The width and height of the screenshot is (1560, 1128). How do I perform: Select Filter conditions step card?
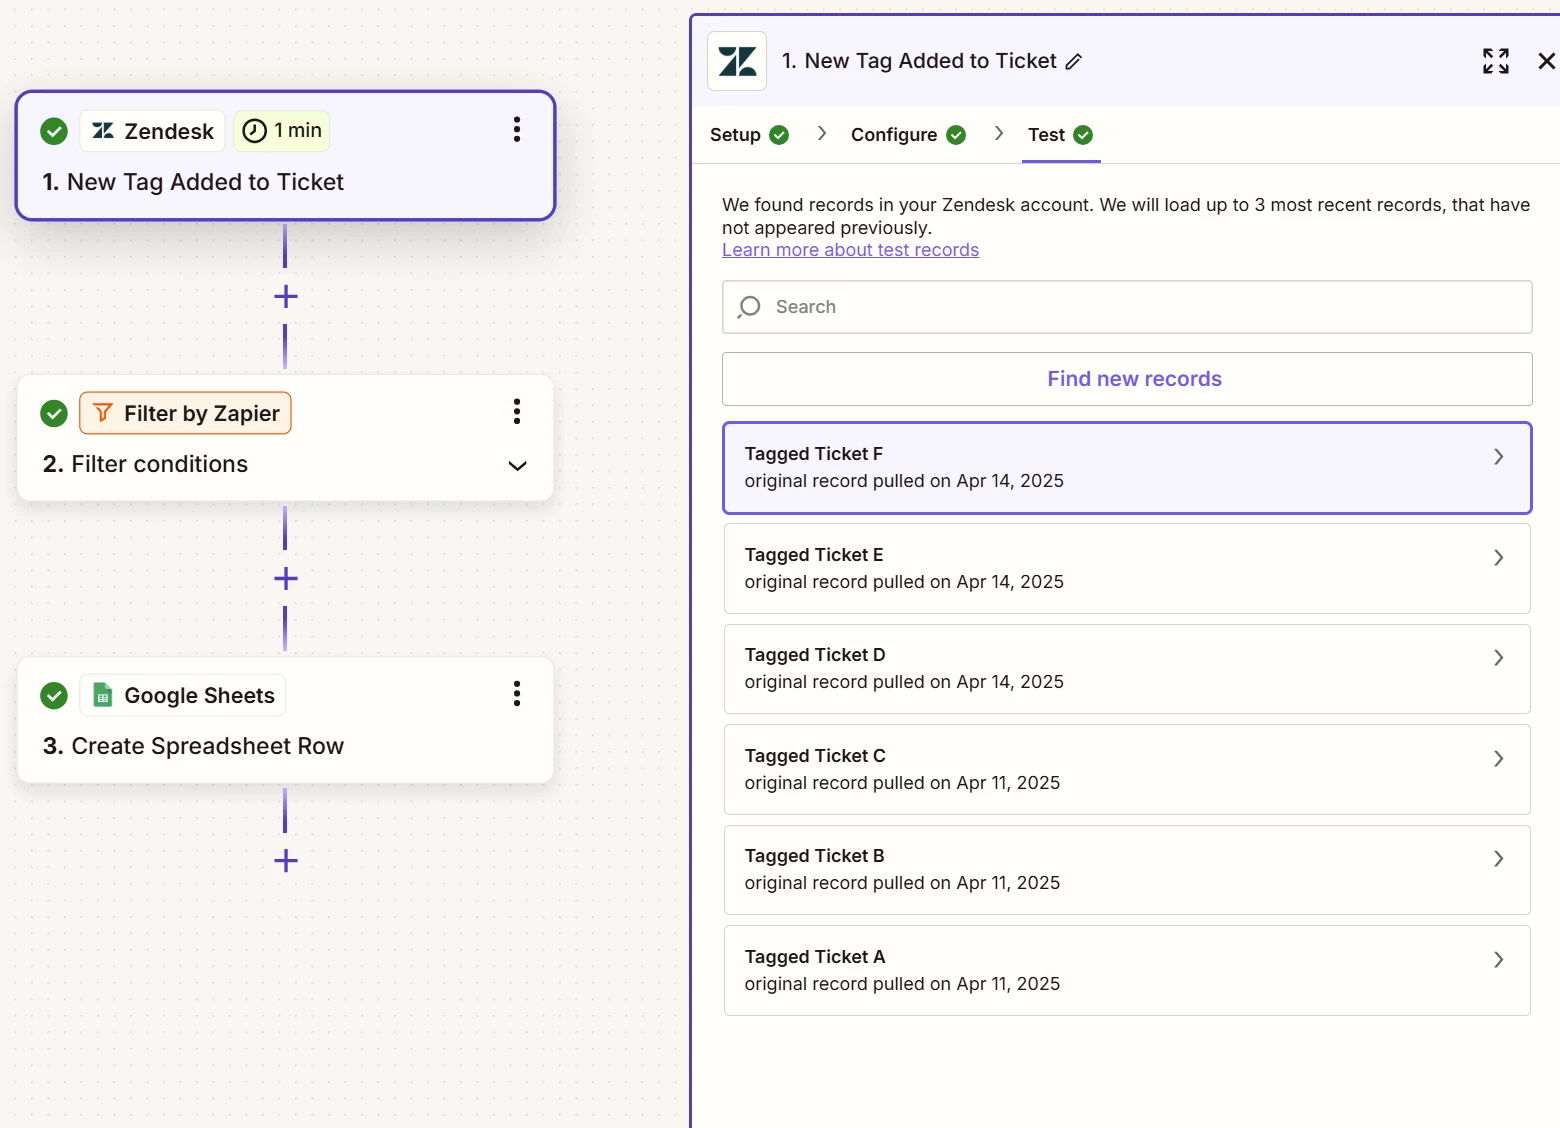[286, 438]
